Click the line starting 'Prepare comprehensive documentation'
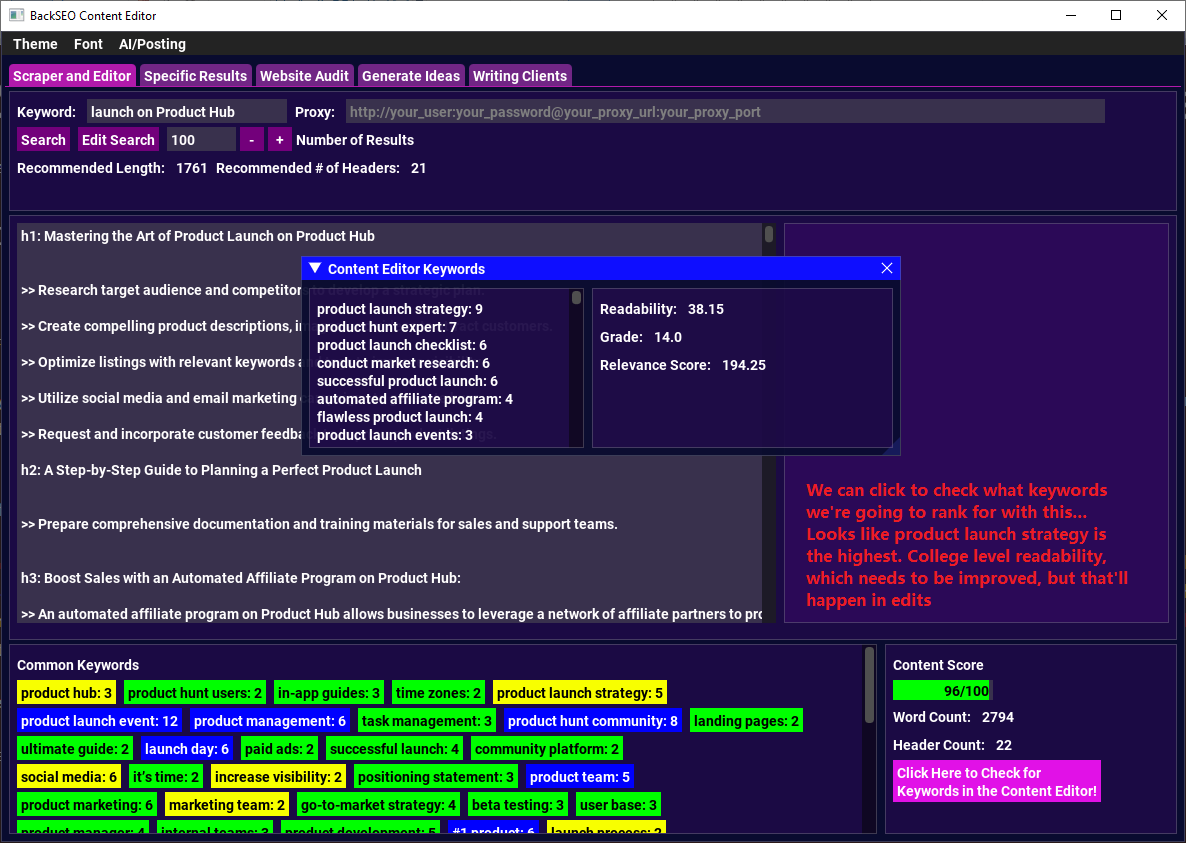The height and width of the screenshot is (843, 1186). 319,524
